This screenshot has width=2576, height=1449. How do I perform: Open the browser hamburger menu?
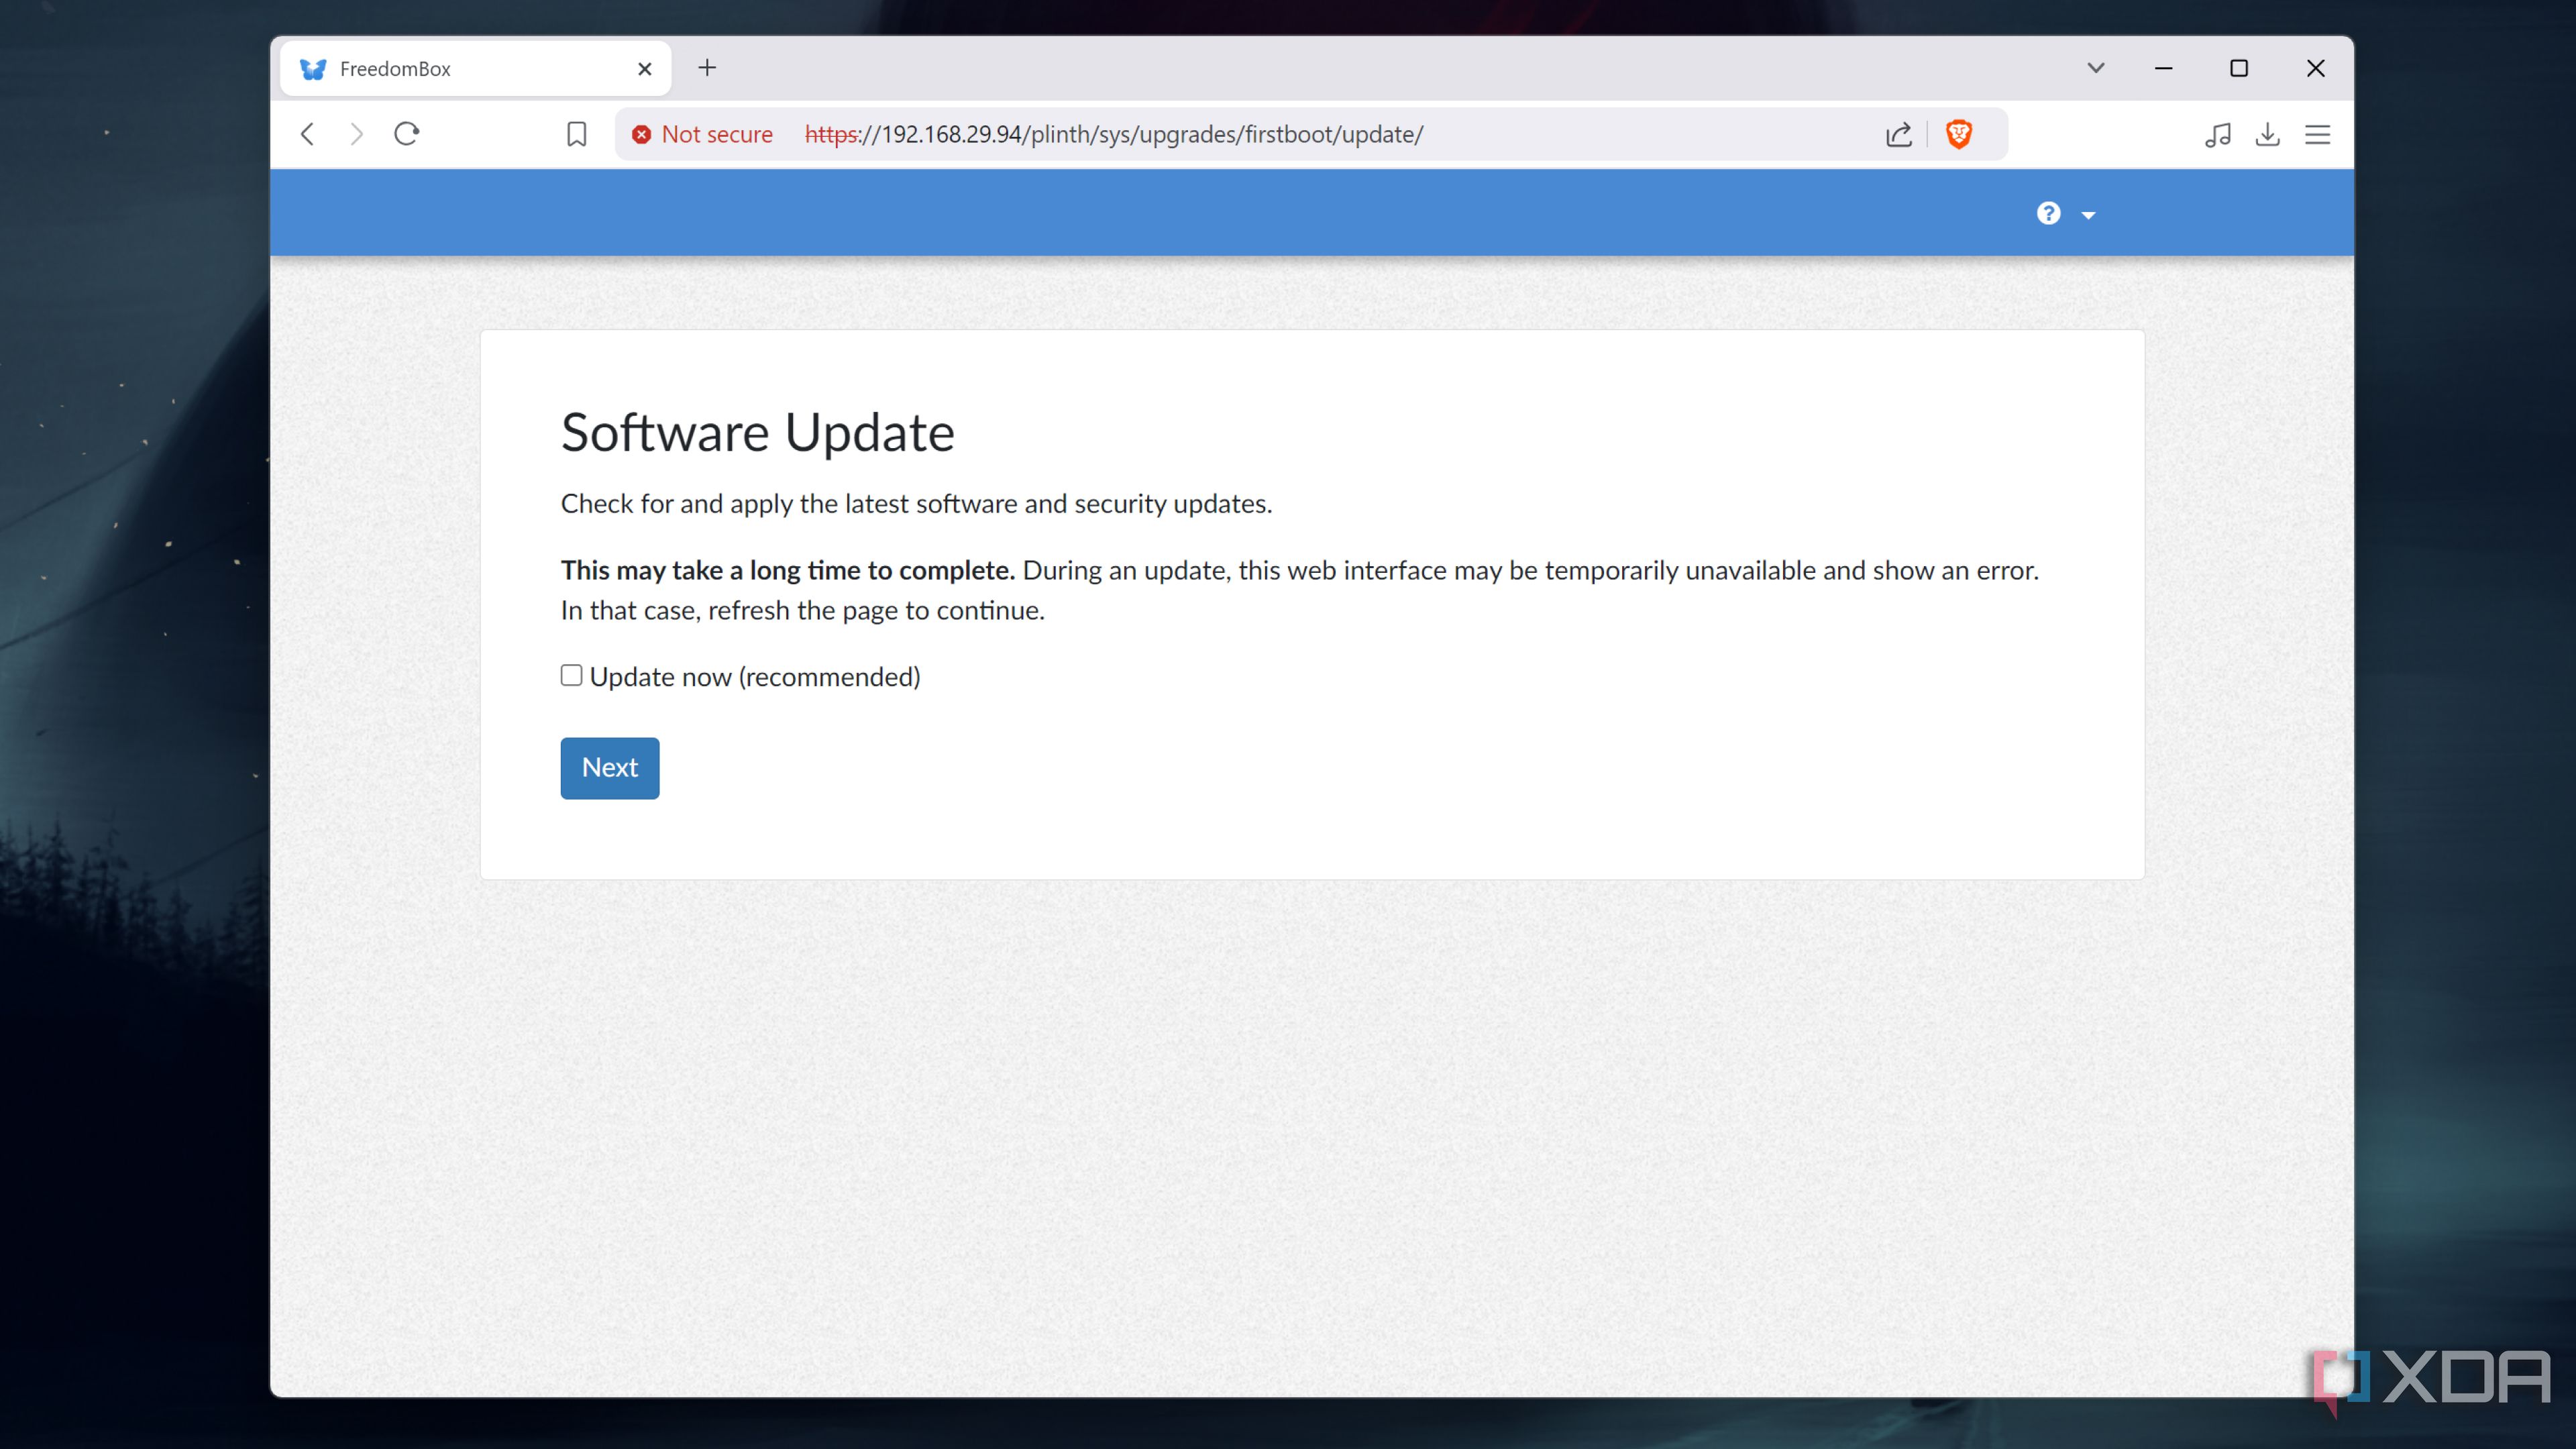2317,134
